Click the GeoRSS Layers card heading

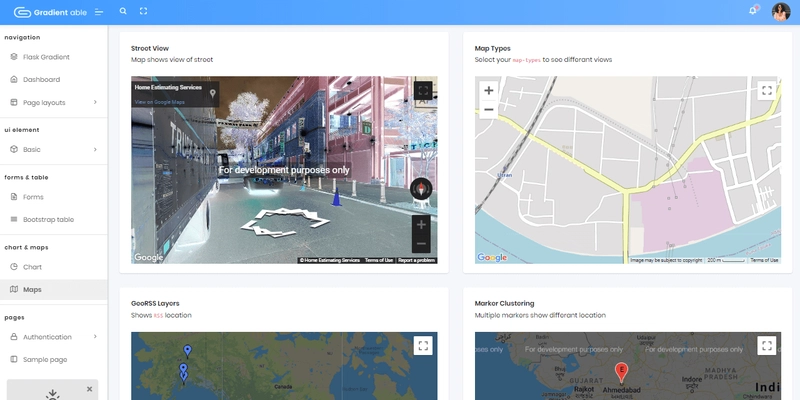click(155, 304)
